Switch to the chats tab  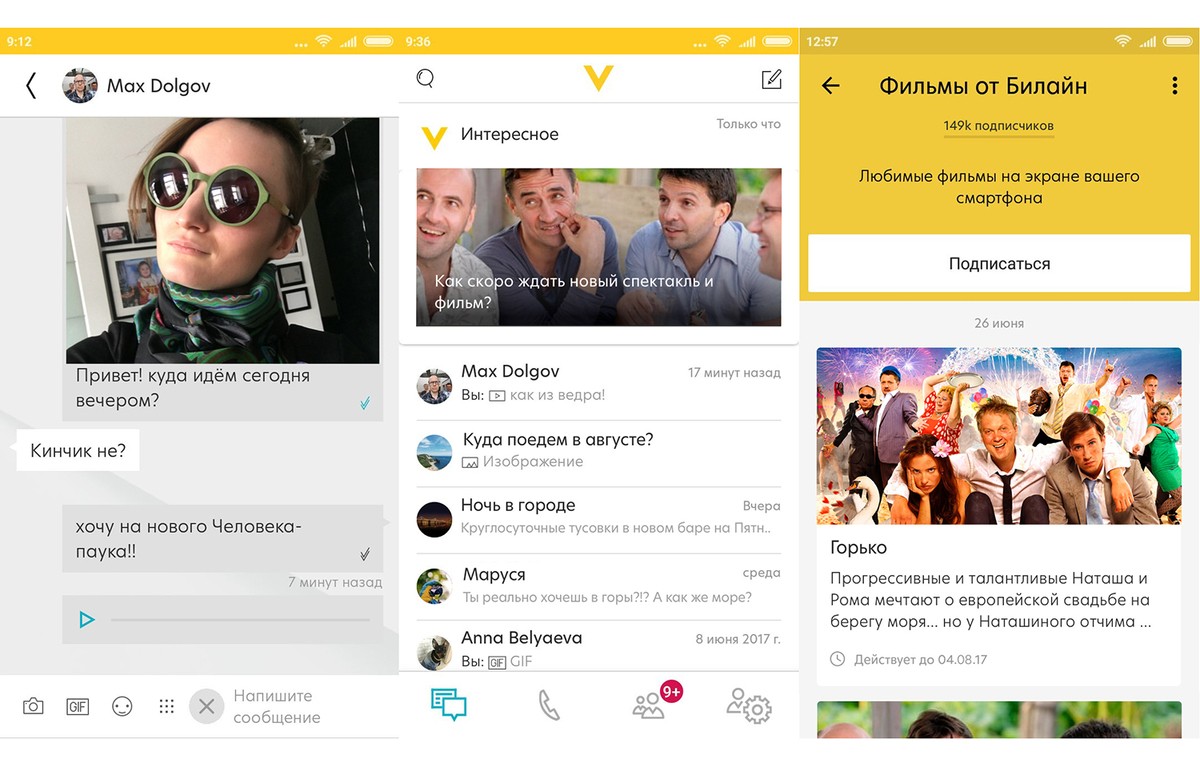(x=449, y=705)
